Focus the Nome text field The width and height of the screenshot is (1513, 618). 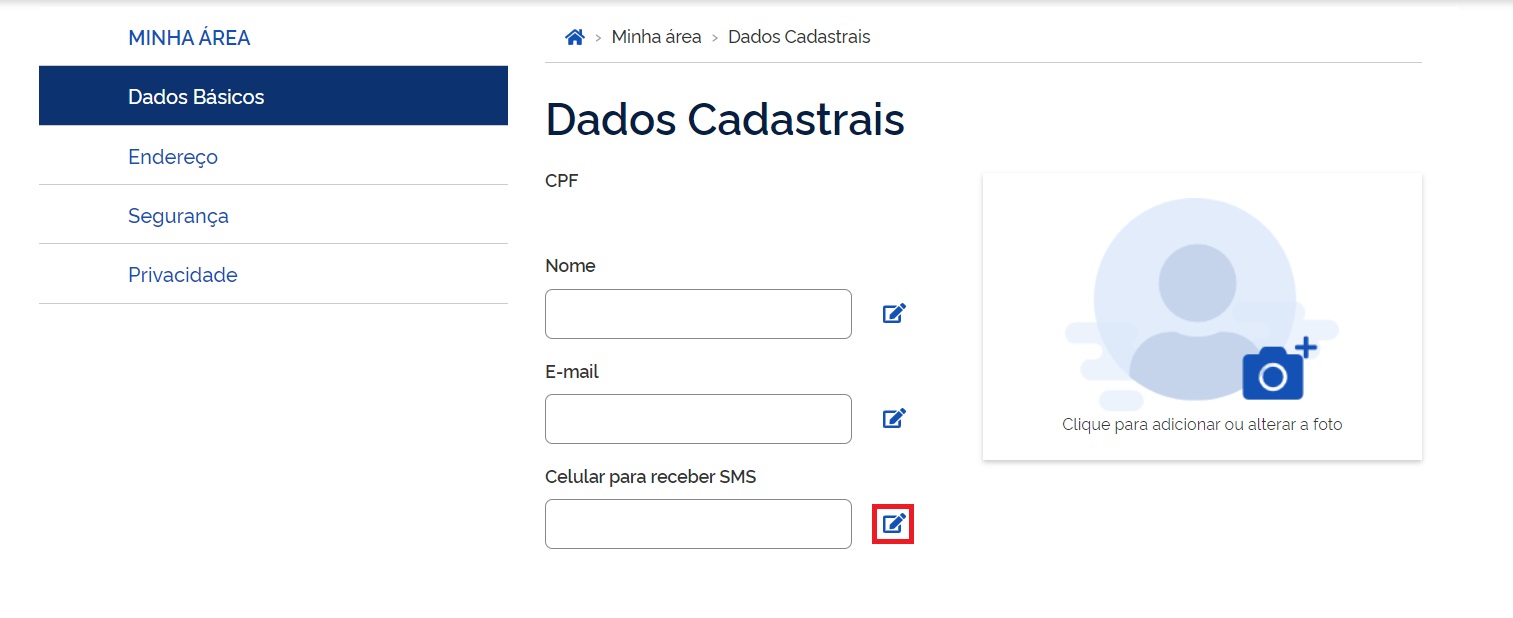click(x=698, y=314)
